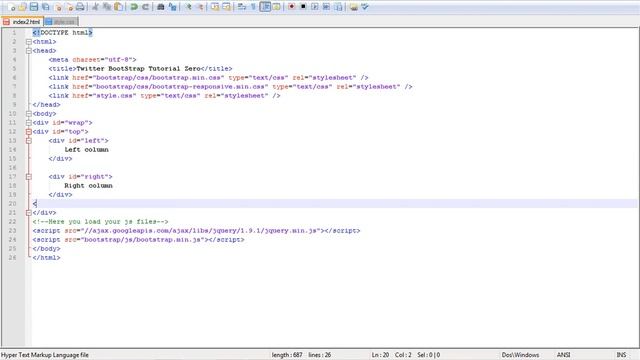
Task: Print the document with printer icon
Action: pyautogui.click(x=80, y=7)
